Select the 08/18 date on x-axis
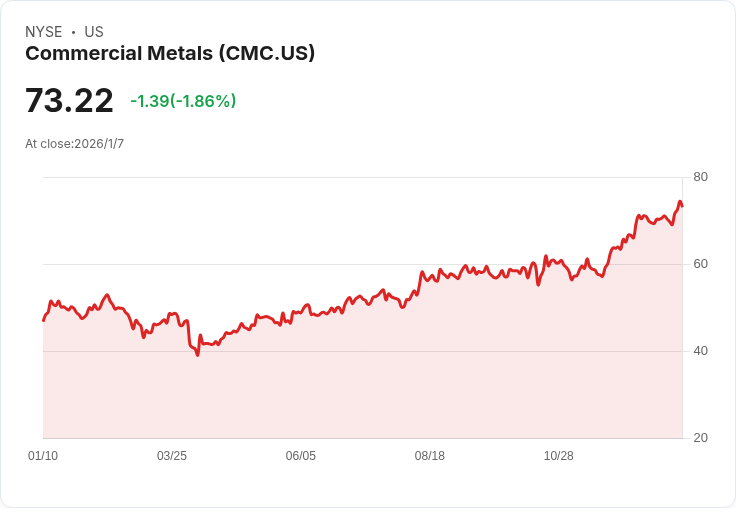736x508 pixels. (x=430, y=456)
